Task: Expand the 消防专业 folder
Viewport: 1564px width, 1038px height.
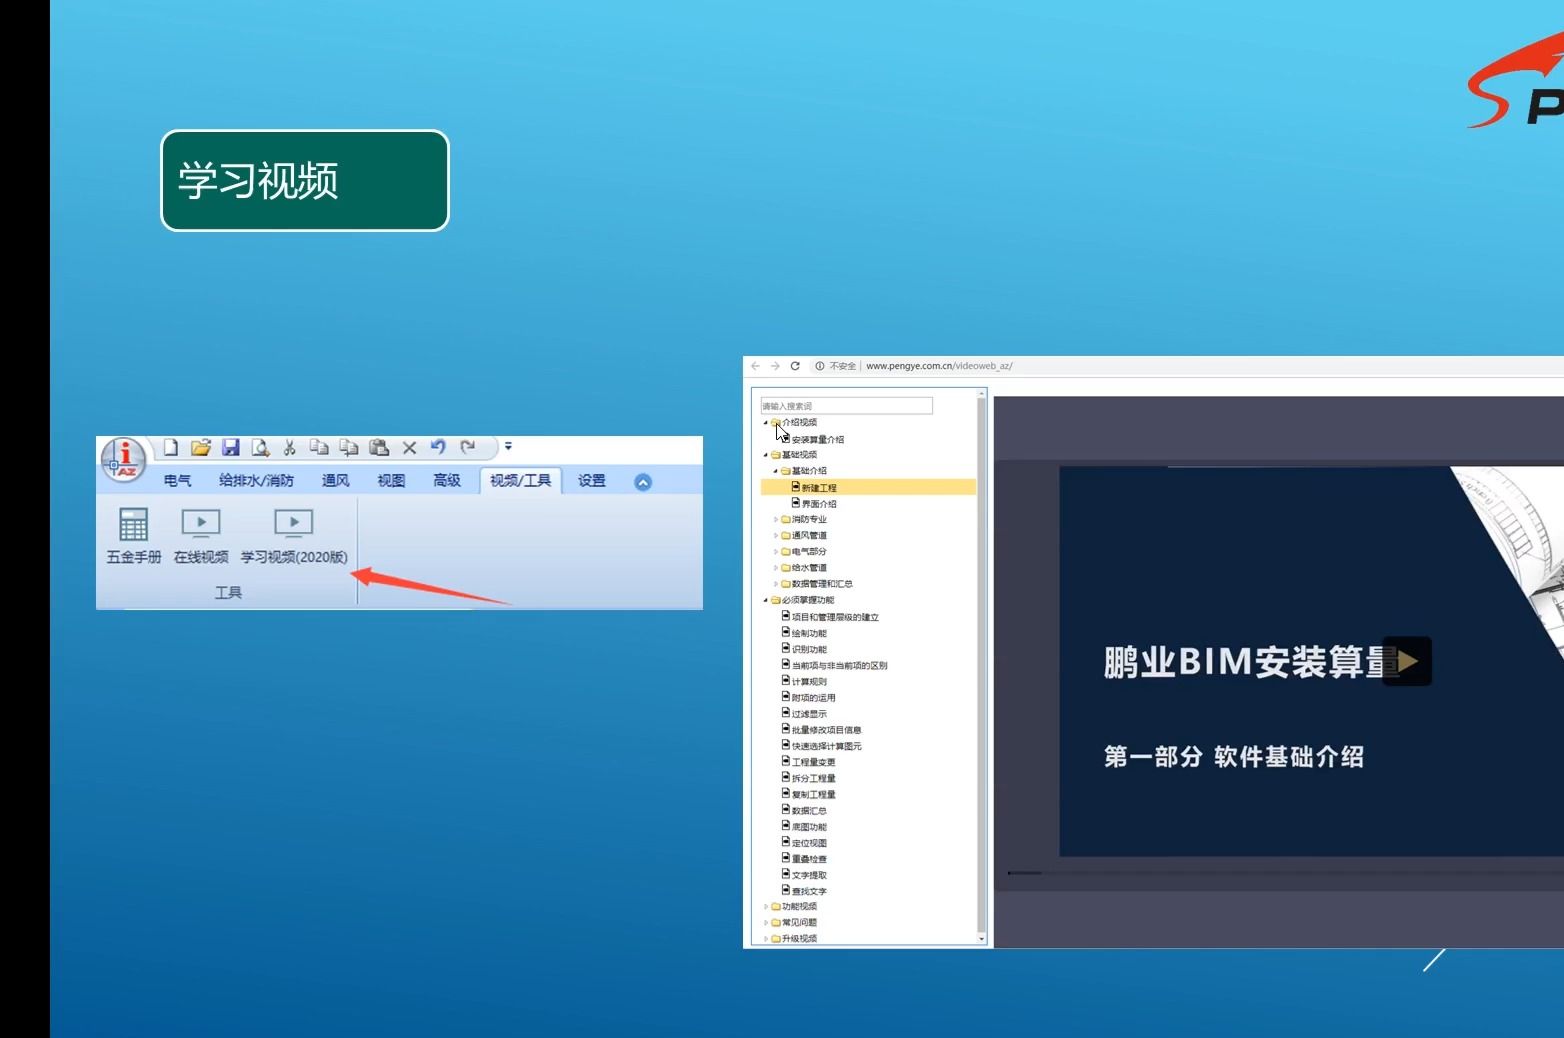Action: point(776,518)
